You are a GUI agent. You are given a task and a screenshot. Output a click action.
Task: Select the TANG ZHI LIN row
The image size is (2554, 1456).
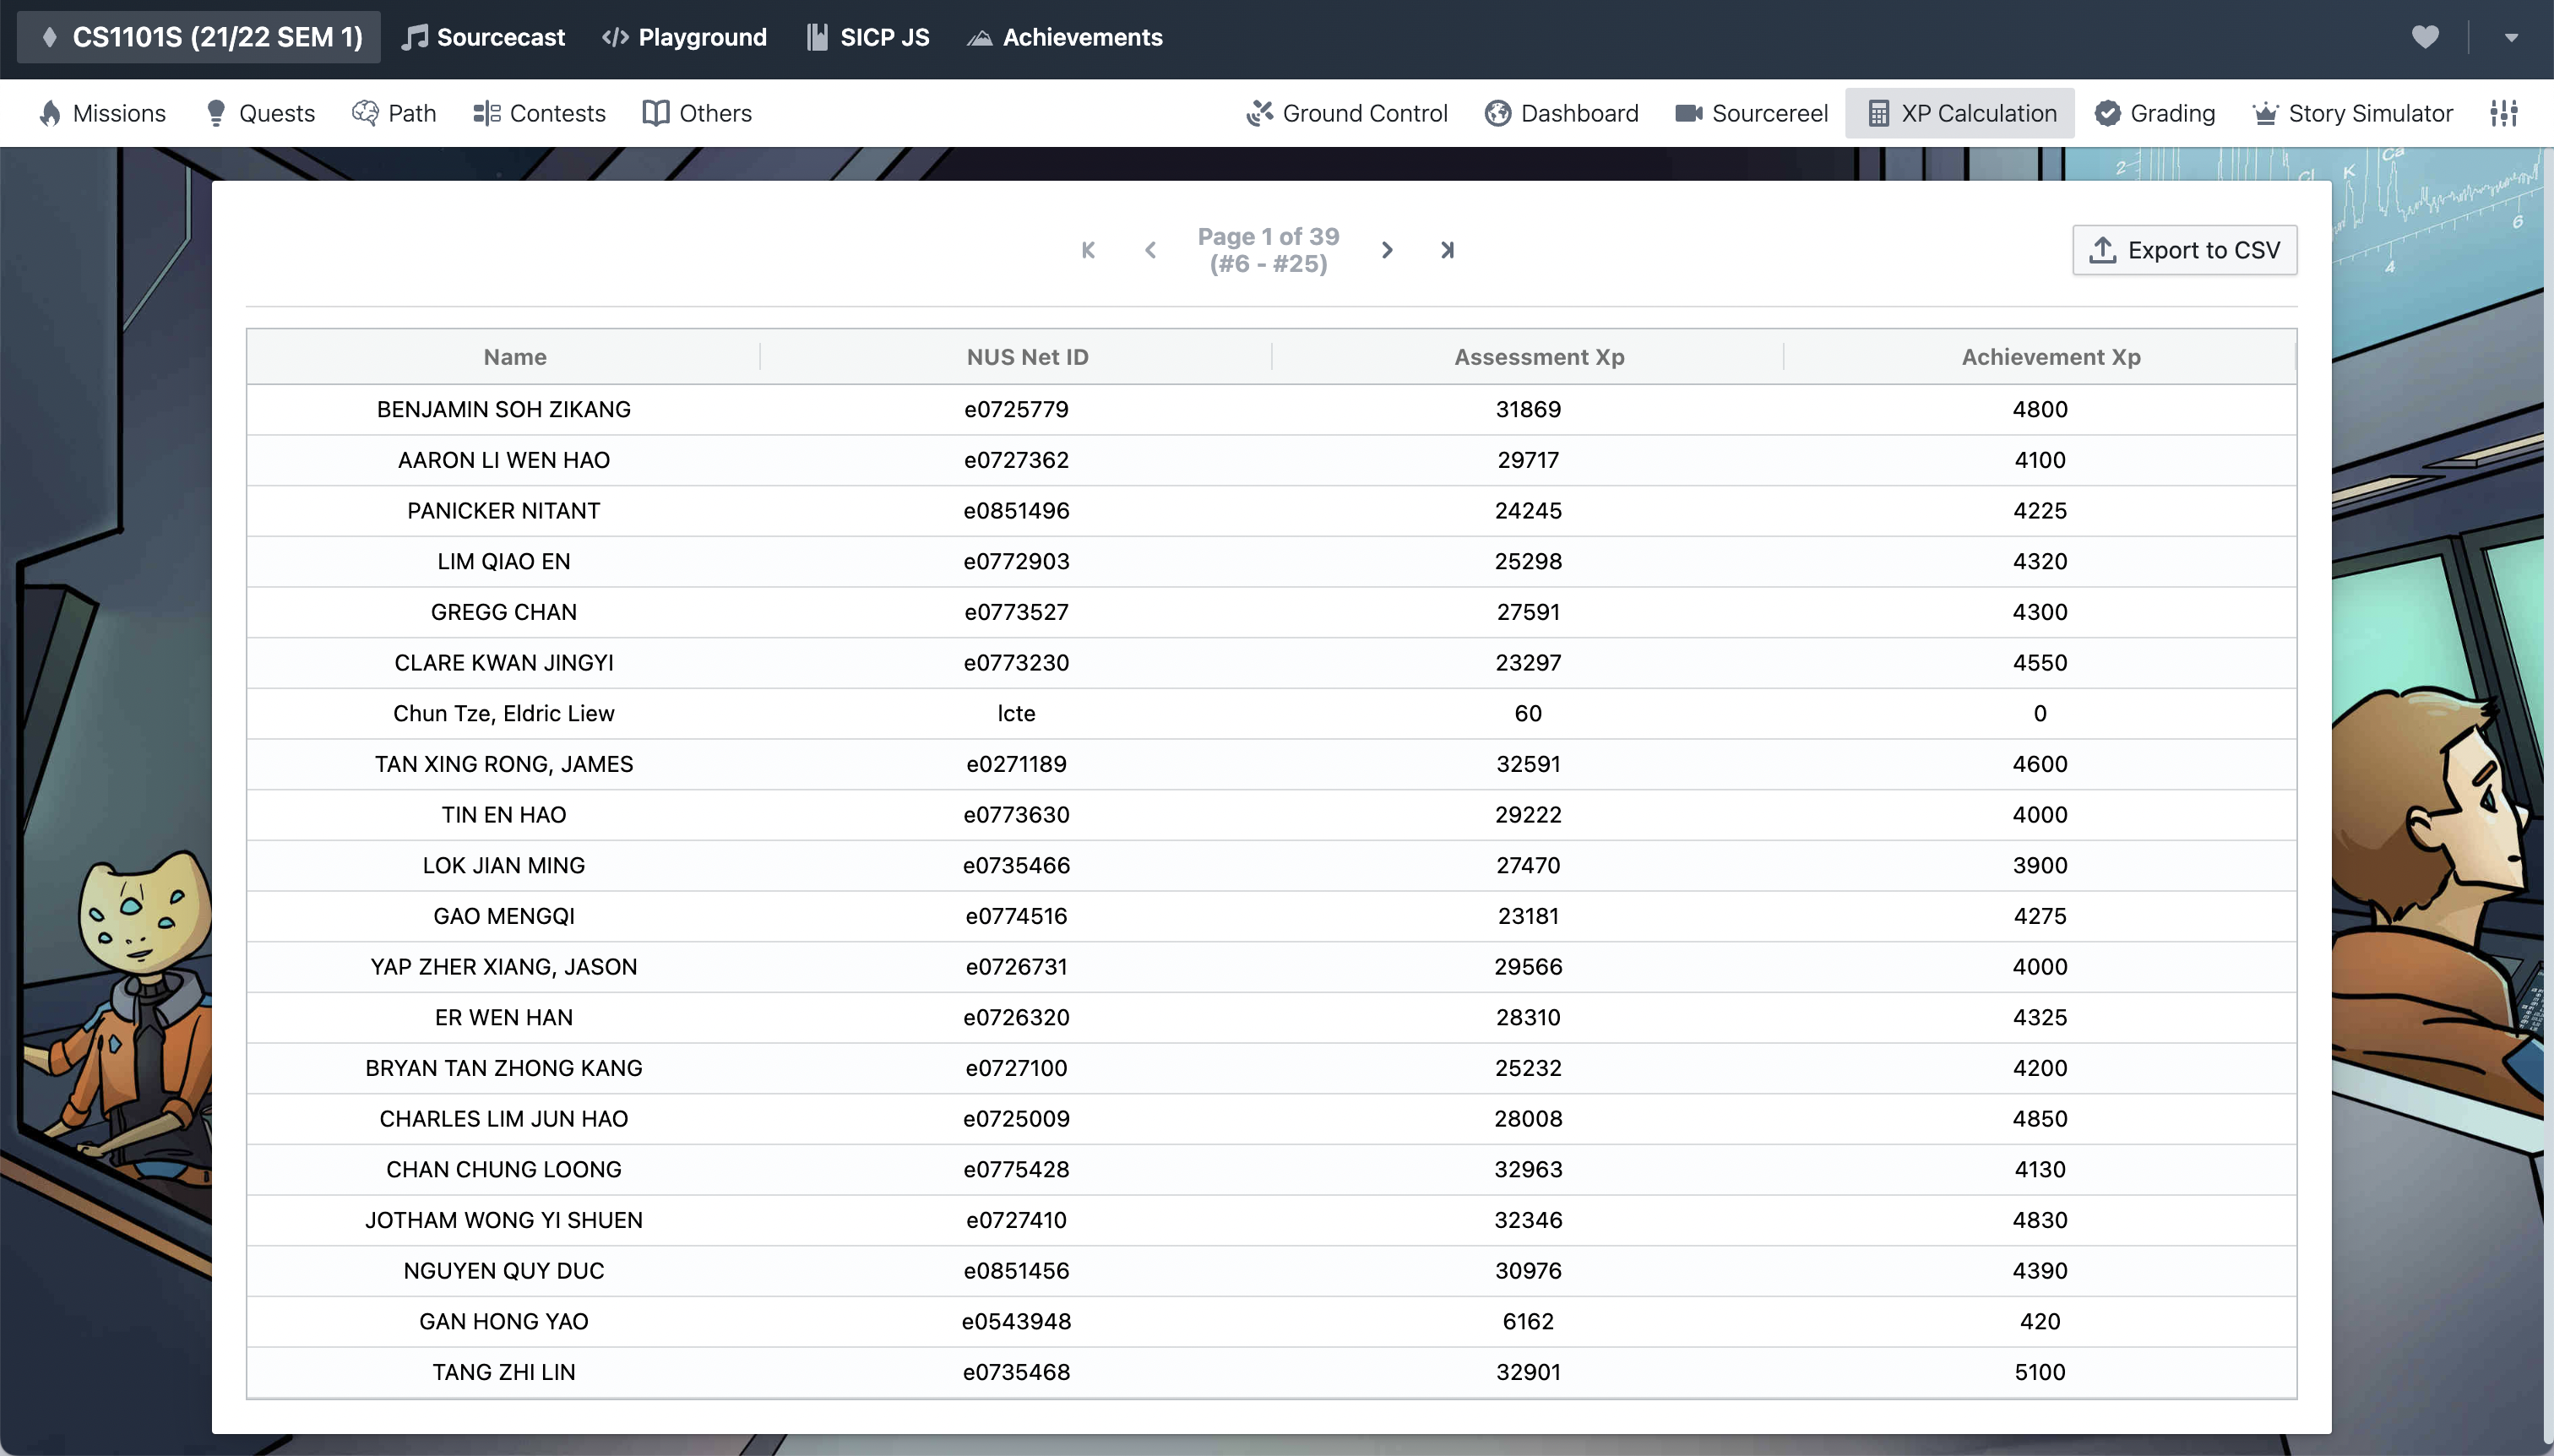click(504, 1372)
